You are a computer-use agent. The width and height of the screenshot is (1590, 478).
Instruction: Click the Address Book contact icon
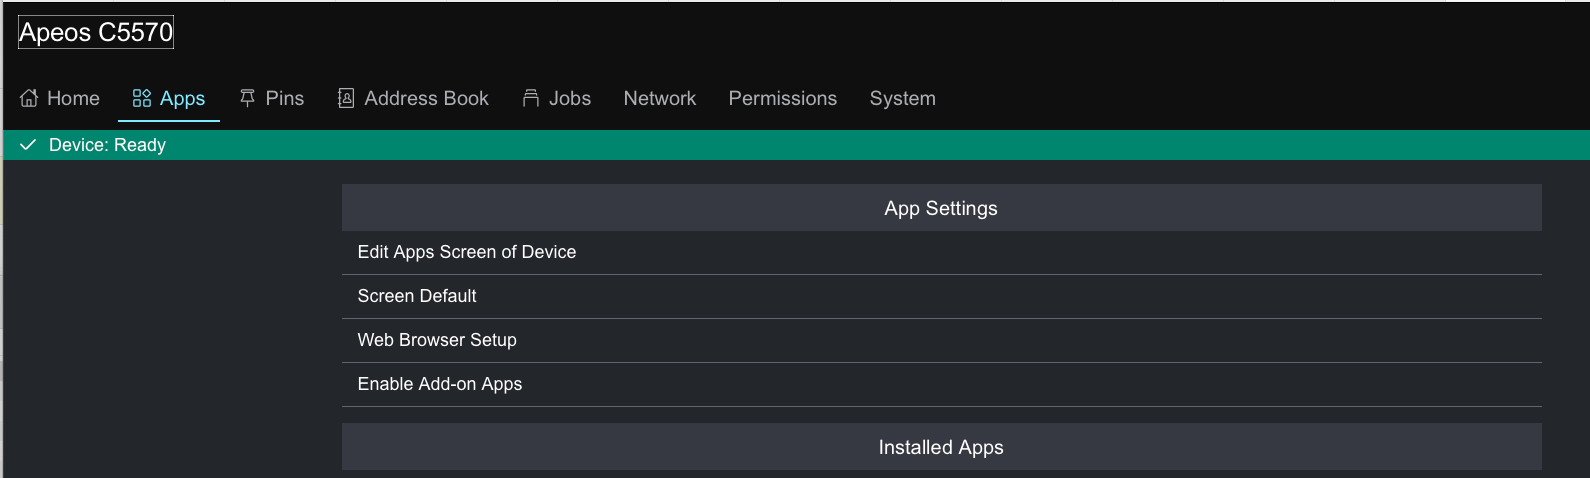pos(346,98)
